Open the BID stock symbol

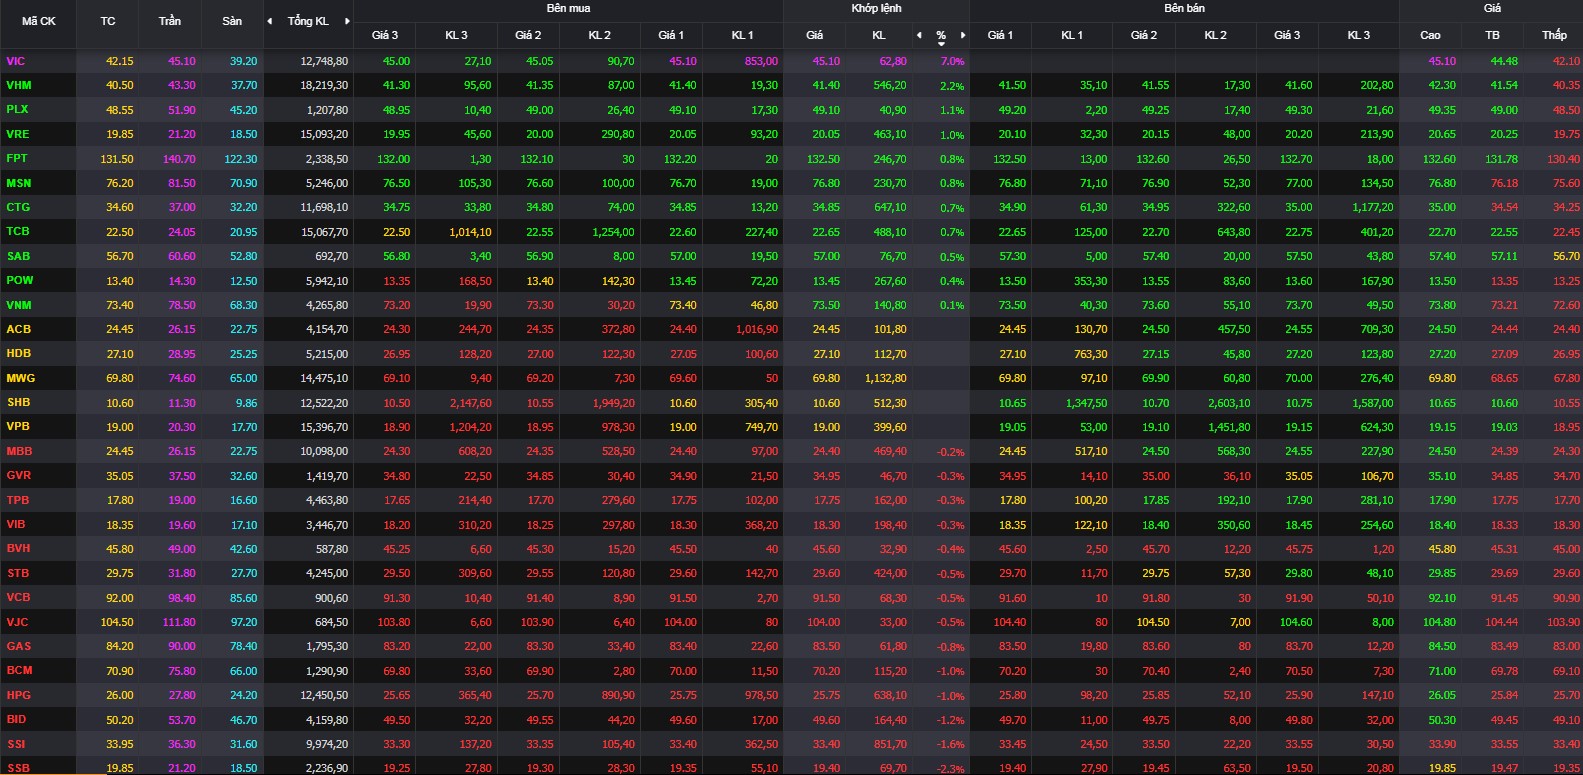coord(16,719)
